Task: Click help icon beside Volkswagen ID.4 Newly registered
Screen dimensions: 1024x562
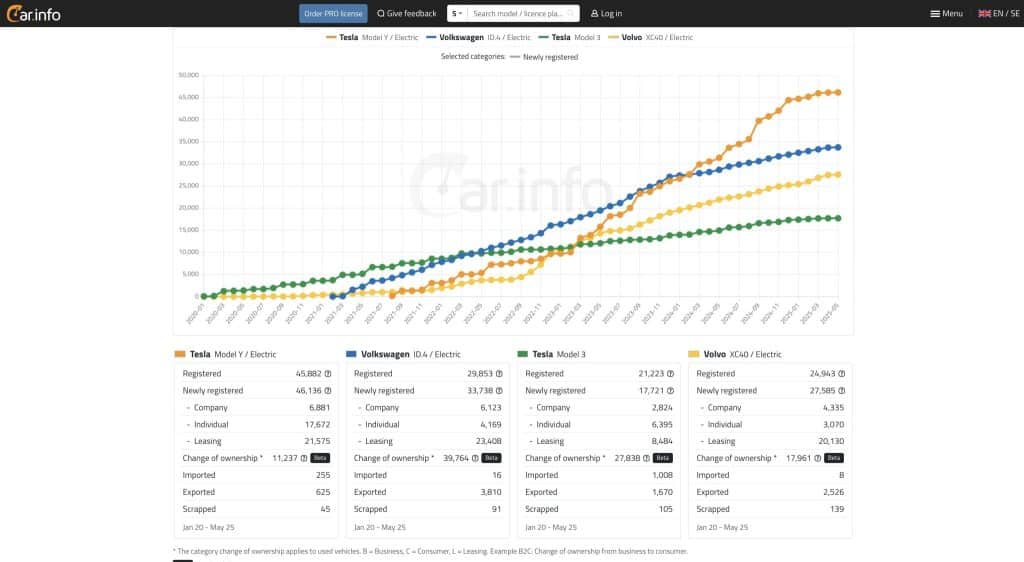Action: [x=499, y=391]
